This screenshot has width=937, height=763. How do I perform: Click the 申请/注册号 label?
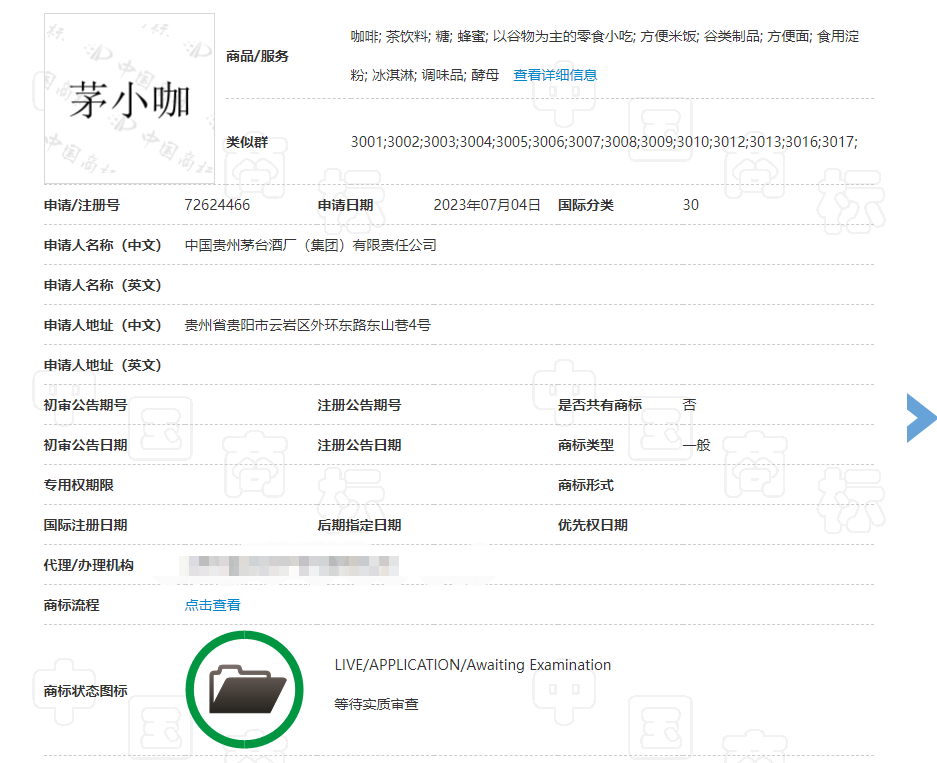tap(82, 205)
